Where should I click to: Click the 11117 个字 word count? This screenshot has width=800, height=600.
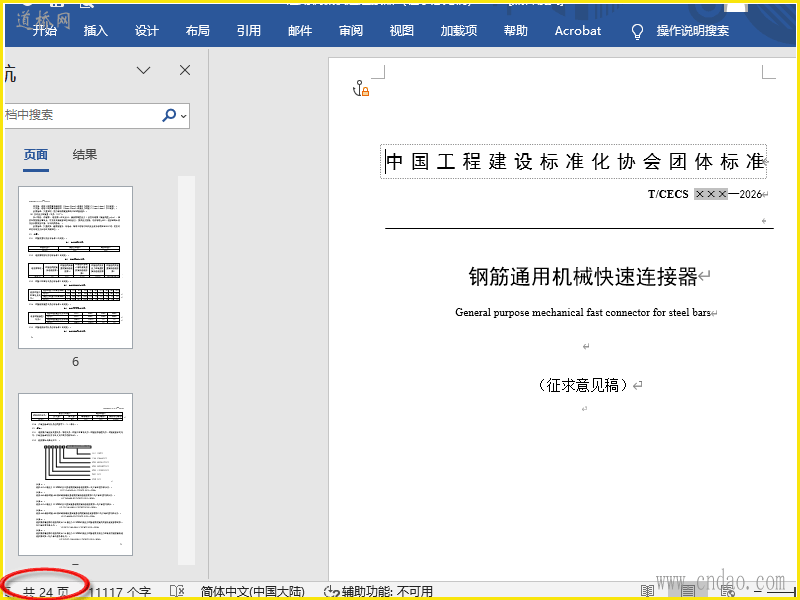point(119,591)
